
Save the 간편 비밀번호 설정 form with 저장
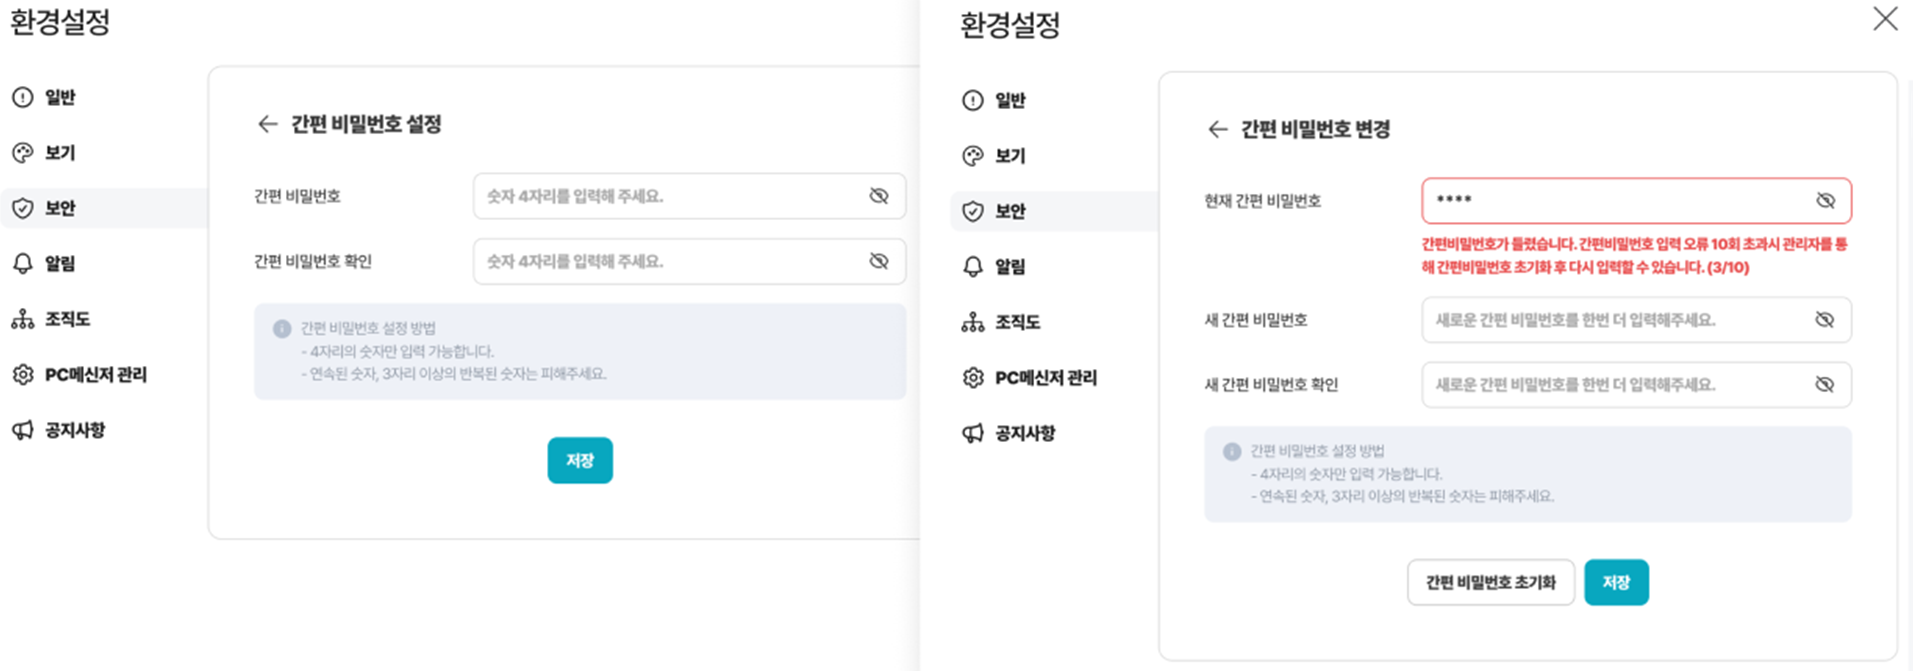(x=580, y=460)
